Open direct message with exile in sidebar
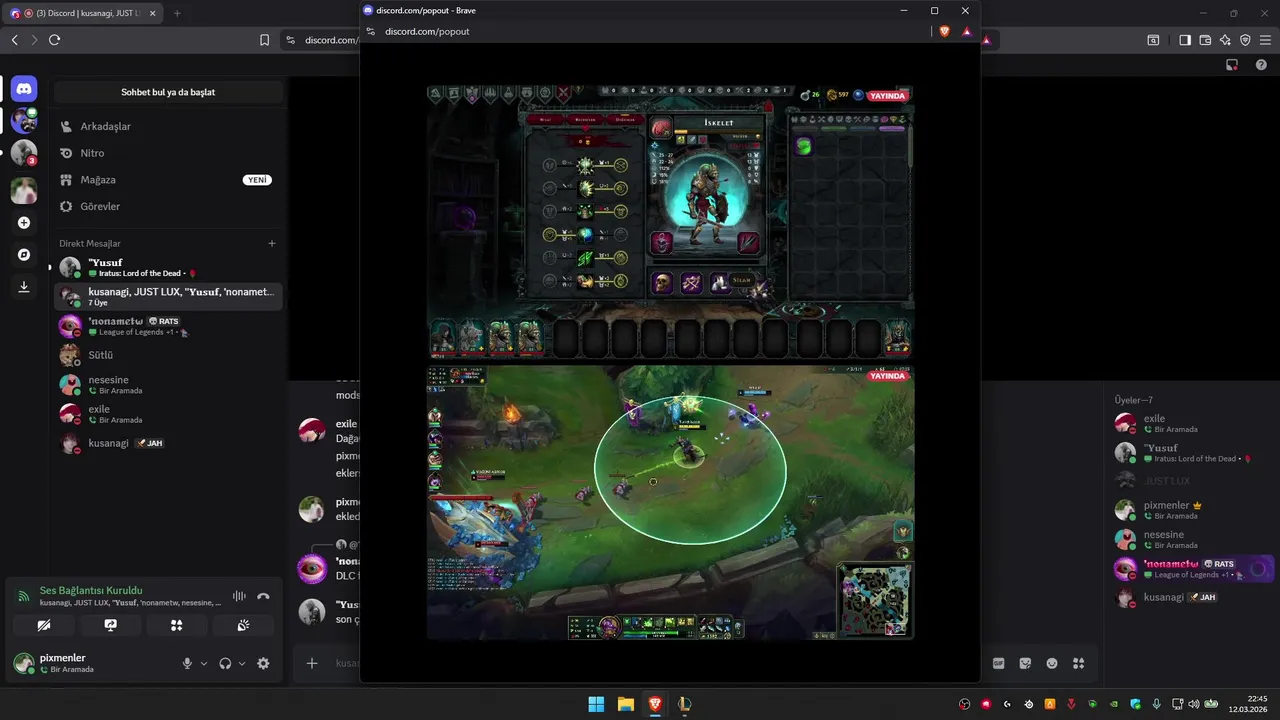The height and width of the screenshot is (720, 1280). tap(168, 414)
